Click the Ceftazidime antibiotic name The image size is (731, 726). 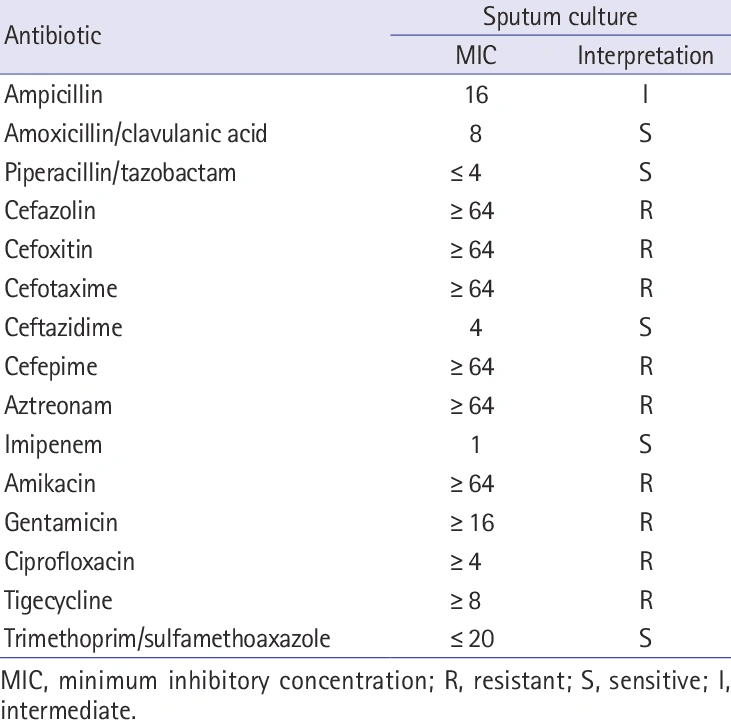tap(63, 328)
